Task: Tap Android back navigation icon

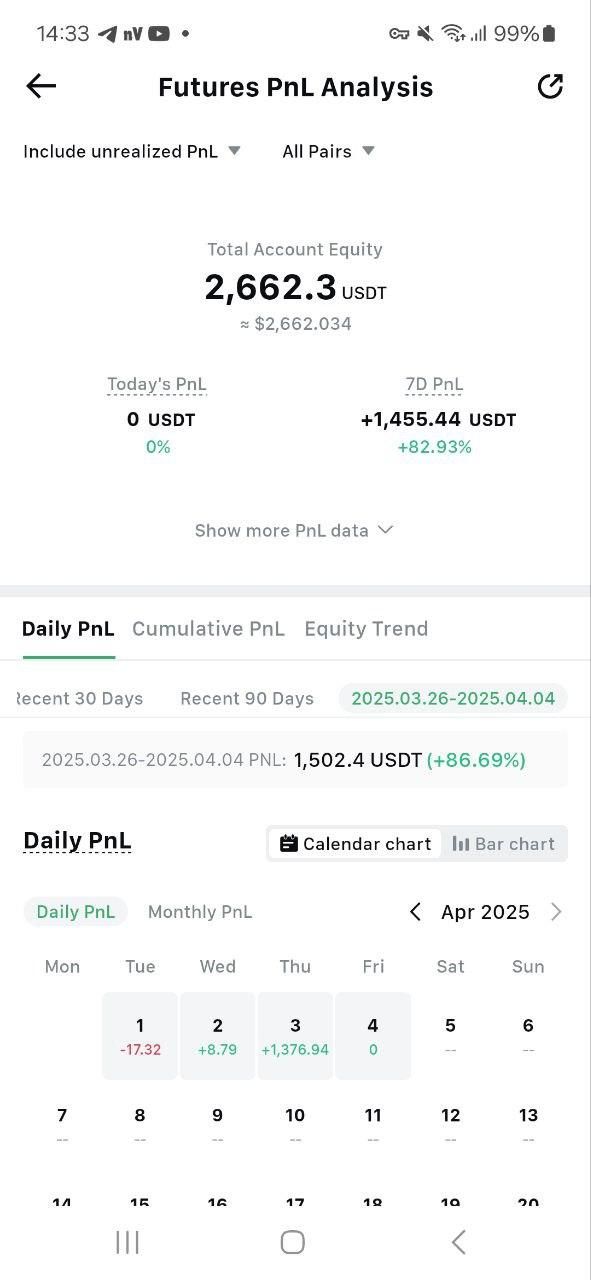Action: coord(459,1242)
